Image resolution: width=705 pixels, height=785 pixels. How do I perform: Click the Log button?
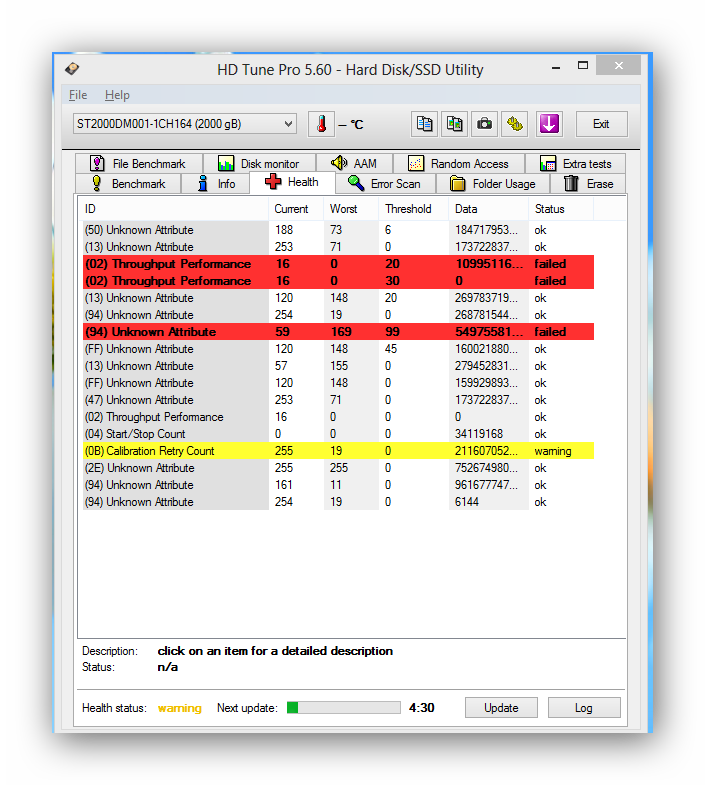[x=583, y=708]
